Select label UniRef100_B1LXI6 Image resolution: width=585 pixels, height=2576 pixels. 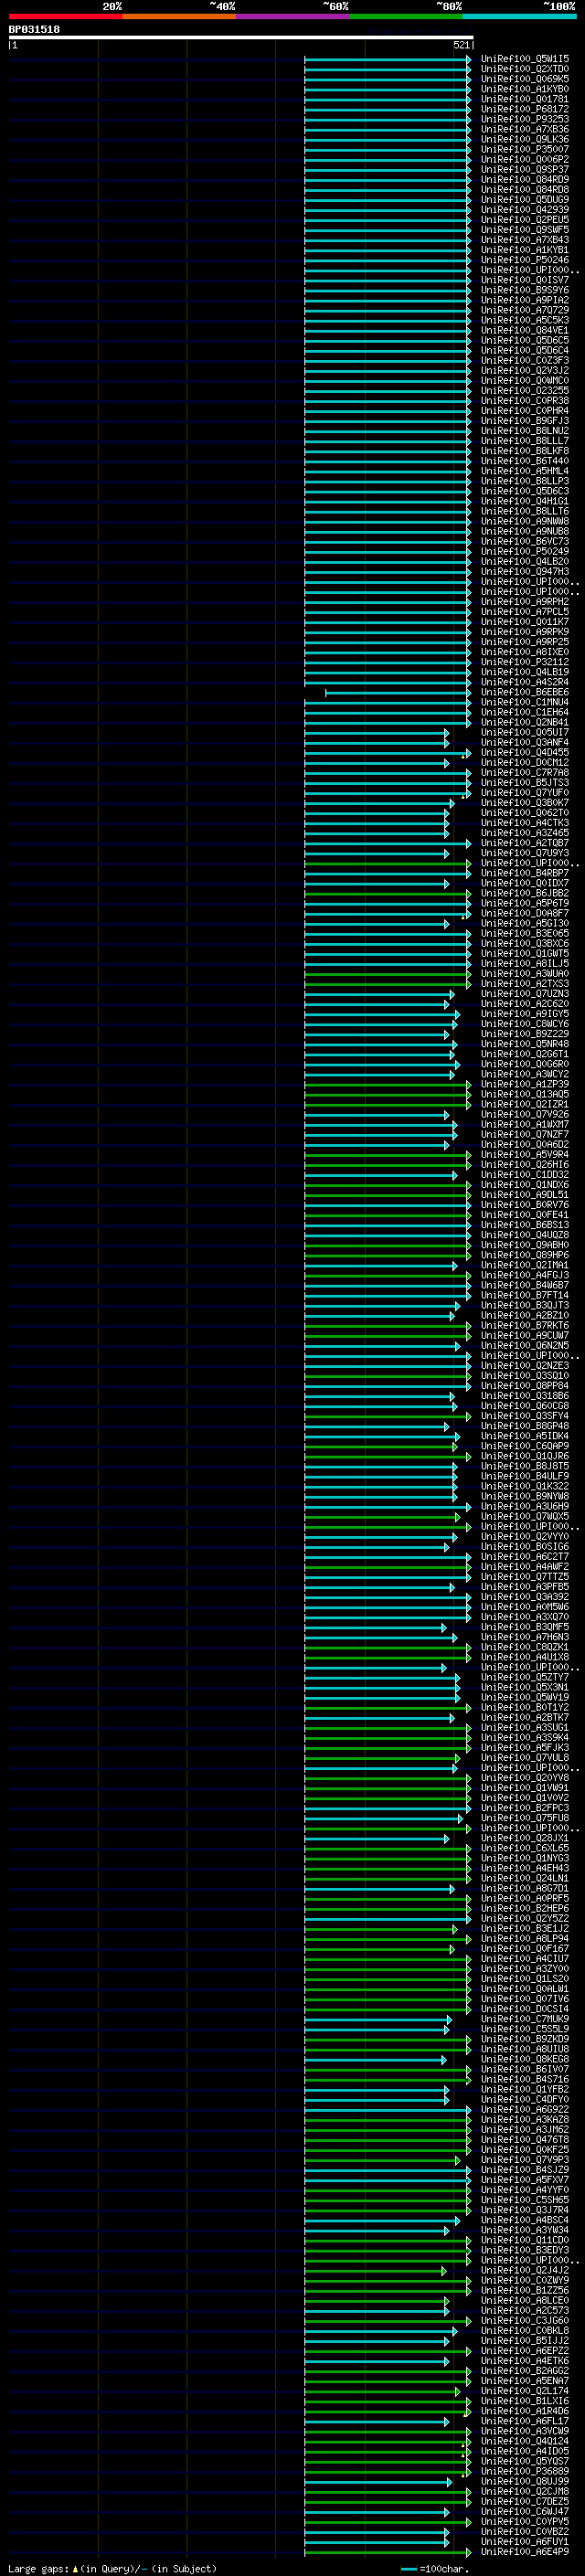click(525, 2401)
